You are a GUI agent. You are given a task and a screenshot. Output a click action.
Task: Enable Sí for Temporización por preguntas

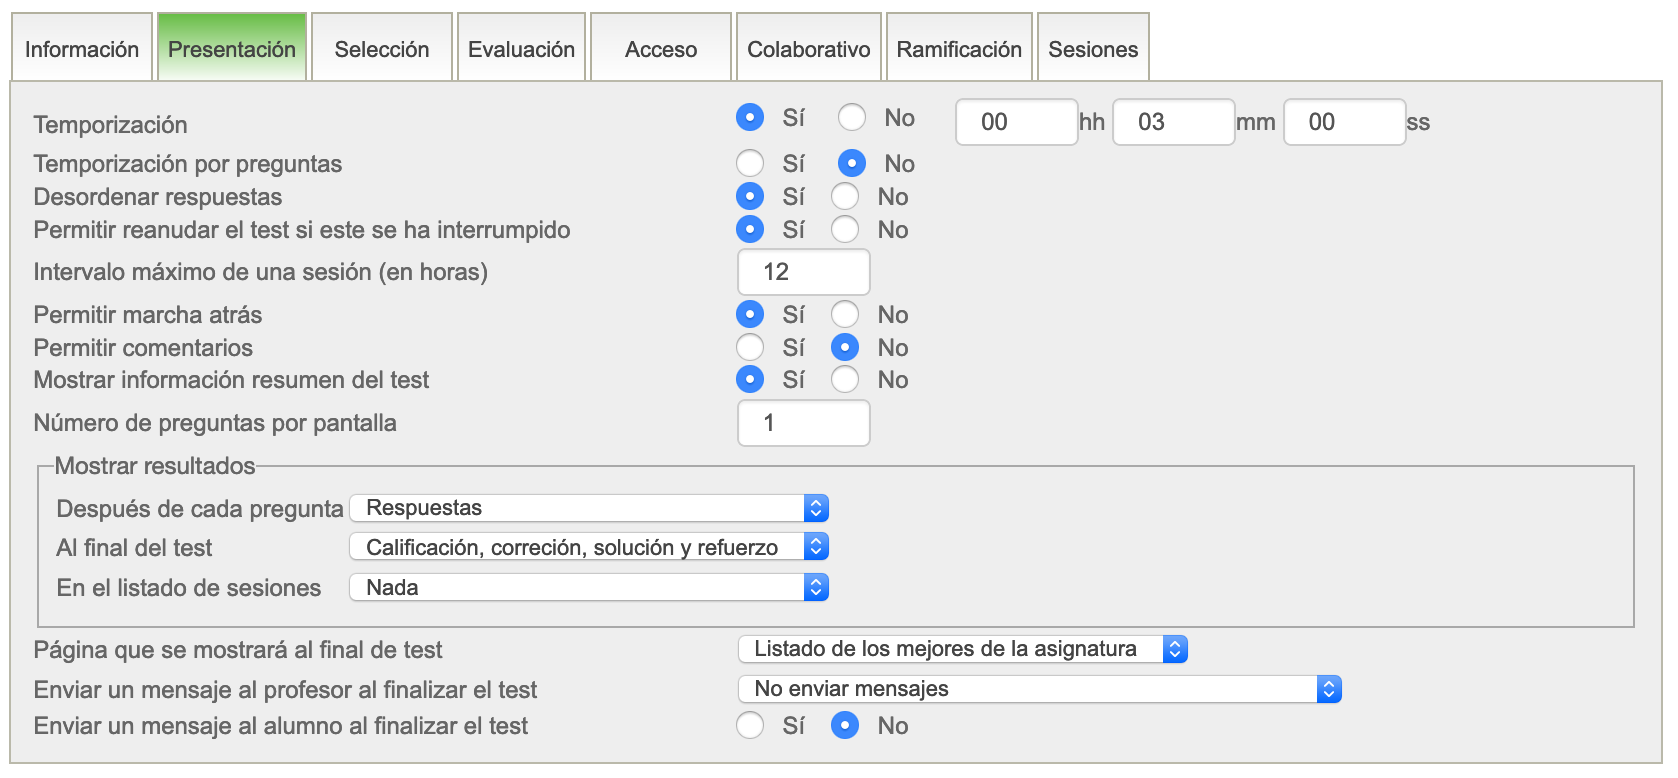click(x=750, y=163)
